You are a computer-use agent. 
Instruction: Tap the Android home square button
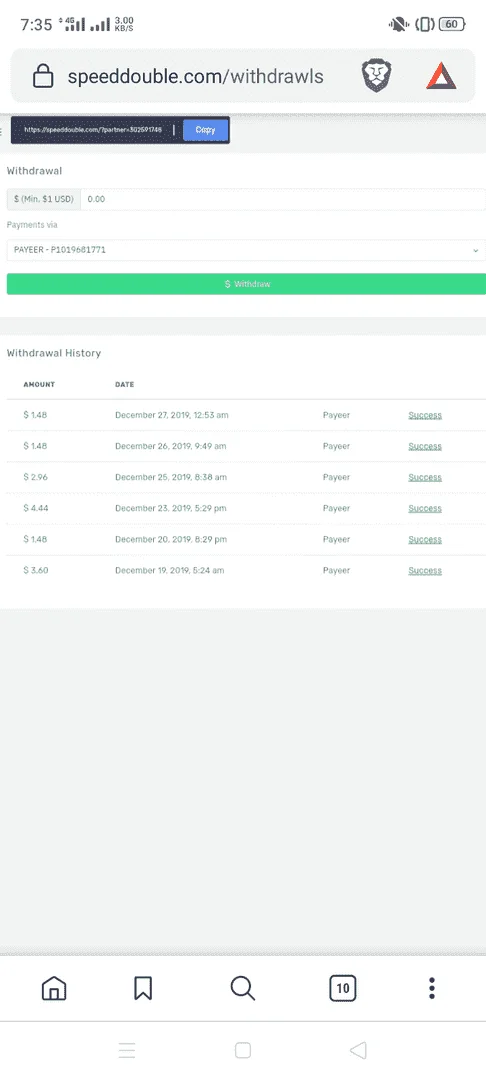(x=242, y=1050)
